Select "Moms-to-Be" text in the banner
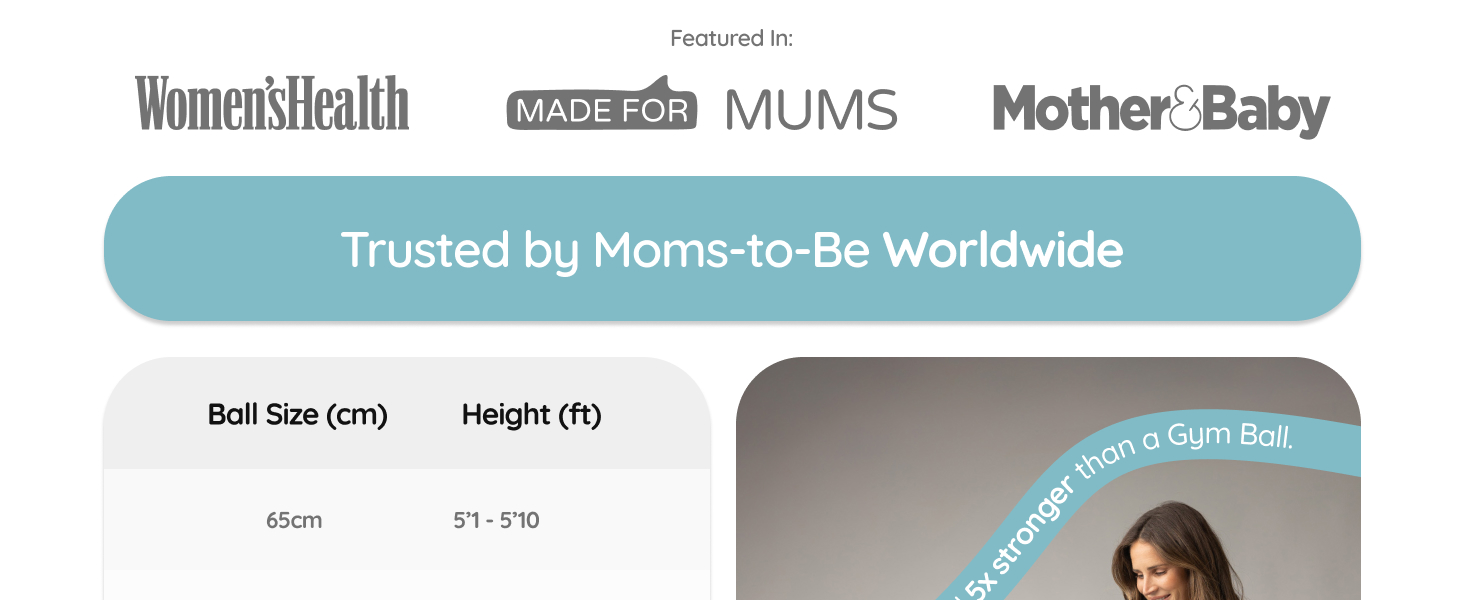This screenshot has width=1464, height=600. pyautogui.click(x=731, y=249)
